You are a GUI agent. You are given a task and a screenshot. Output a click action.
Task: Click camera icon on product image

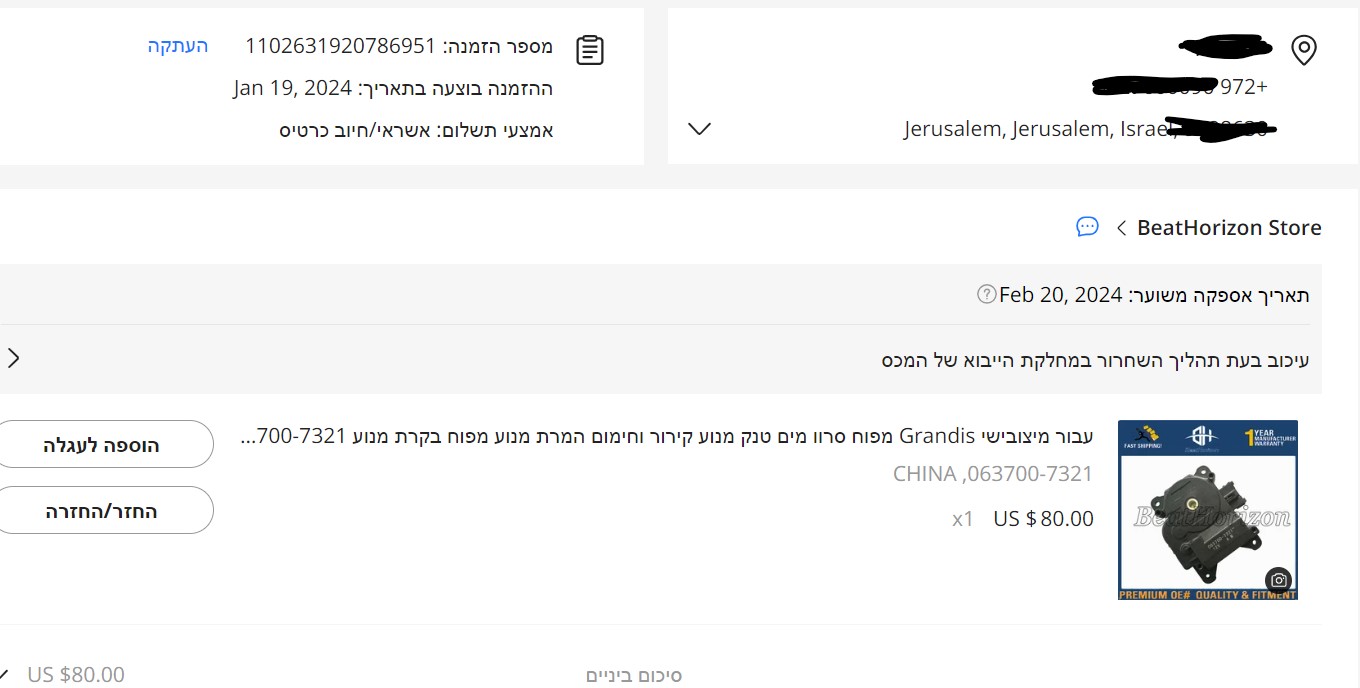(1278, 580)
